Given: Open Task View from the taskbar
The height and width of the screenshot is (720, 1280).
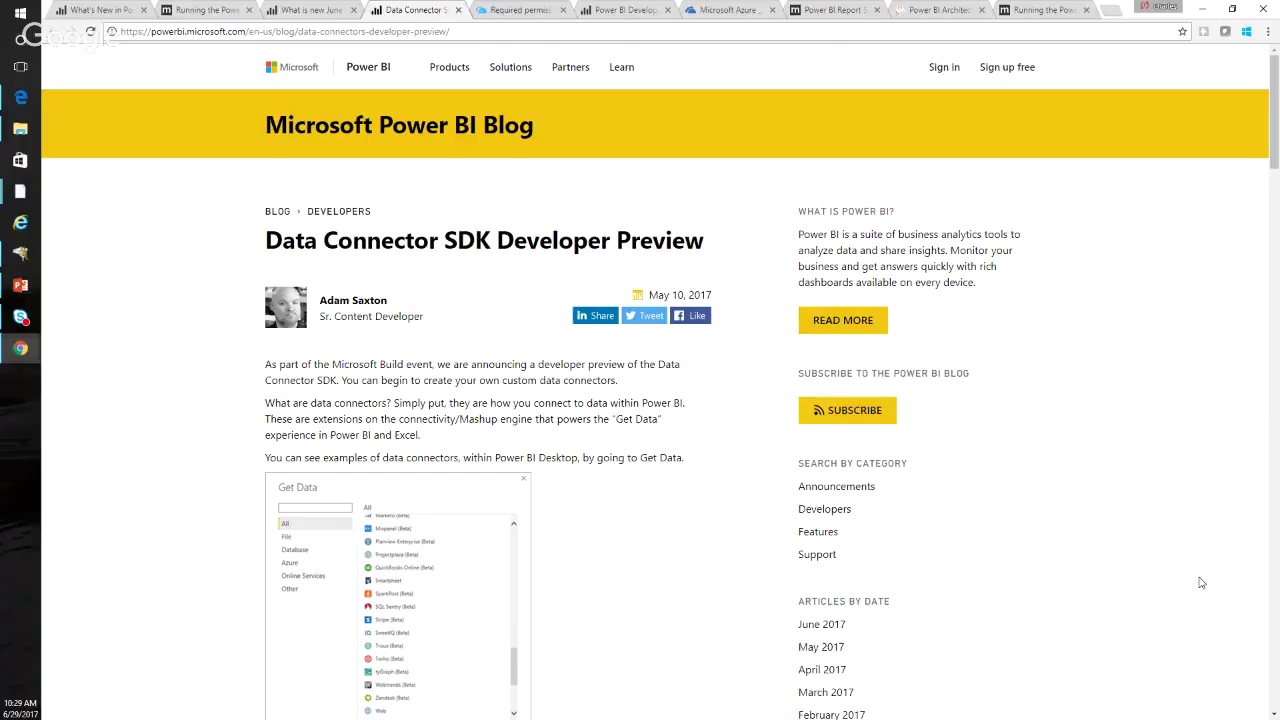Looking at the screenshot, I should [20, 67].
